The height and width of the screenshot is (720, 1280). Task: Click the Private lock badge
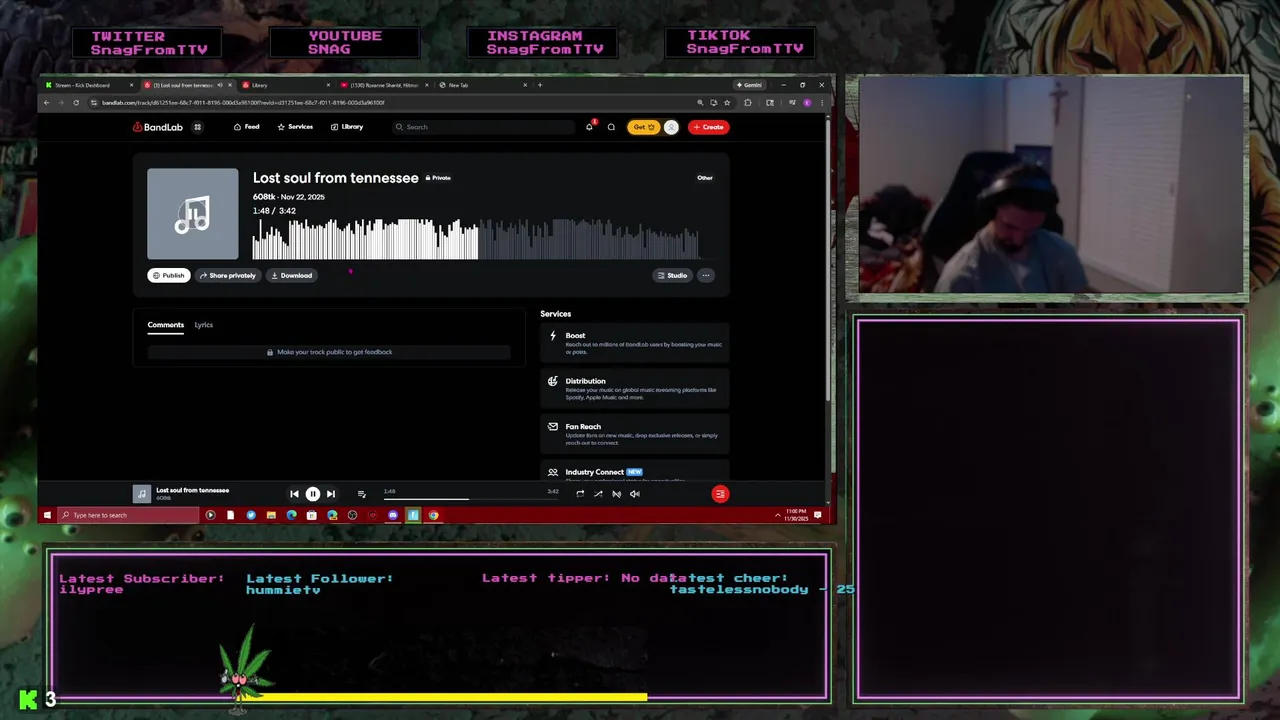[438, 178]
